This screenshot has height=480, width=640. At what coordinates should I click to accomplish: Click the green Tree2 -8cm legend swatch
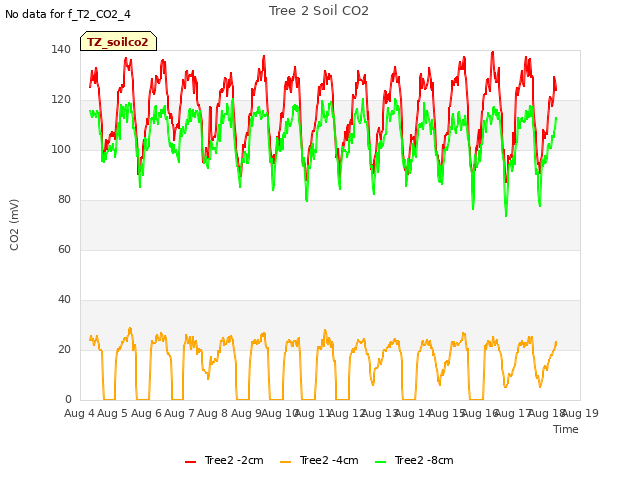click(x=381, y=462)
